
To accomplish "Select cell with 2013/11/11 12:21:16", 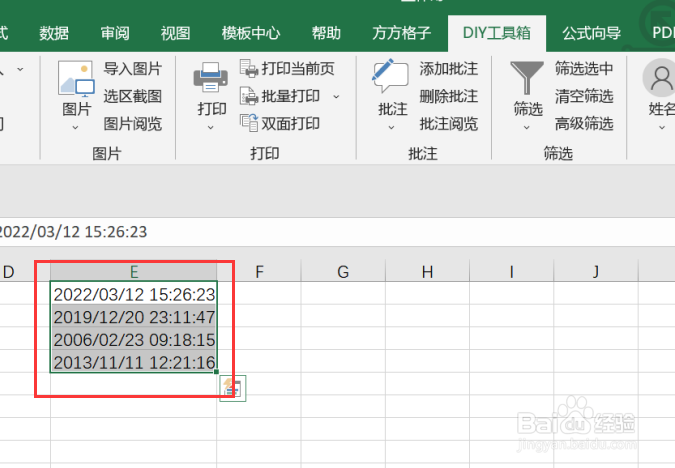I will coord(133,361).
